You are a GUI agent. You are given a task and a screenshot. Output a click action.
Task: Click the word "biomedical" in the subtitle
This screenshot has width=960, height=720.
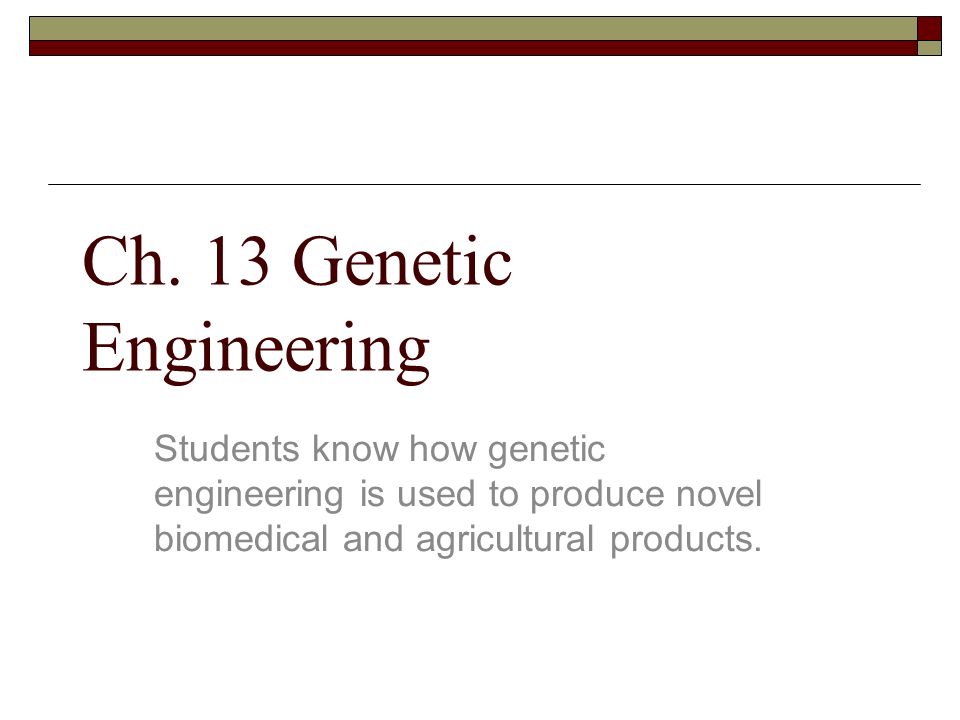coord(241,539)
